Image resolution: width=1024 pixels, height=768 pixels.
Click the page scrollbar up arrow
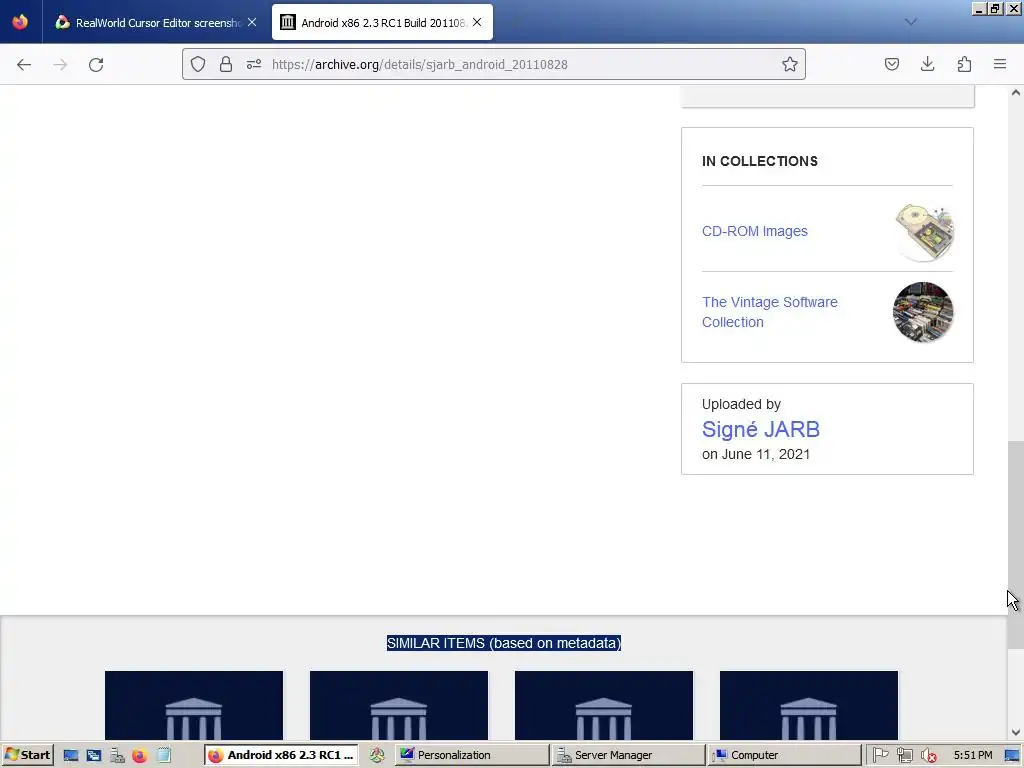[1016, 93]
